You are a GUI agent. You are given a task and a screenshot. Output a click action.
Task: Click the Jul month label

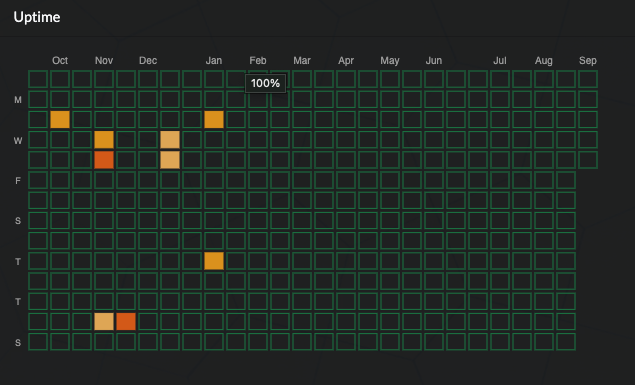(500, 61)
